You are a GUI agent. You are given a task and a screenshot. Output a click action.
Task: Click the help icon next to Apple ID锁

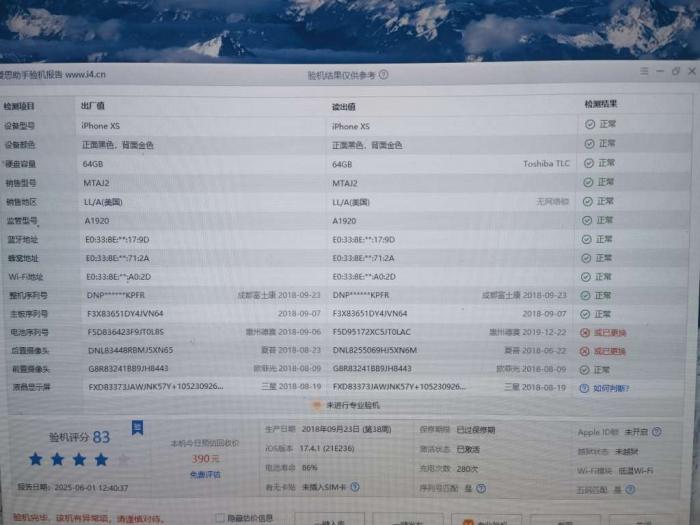pos(656,432)
